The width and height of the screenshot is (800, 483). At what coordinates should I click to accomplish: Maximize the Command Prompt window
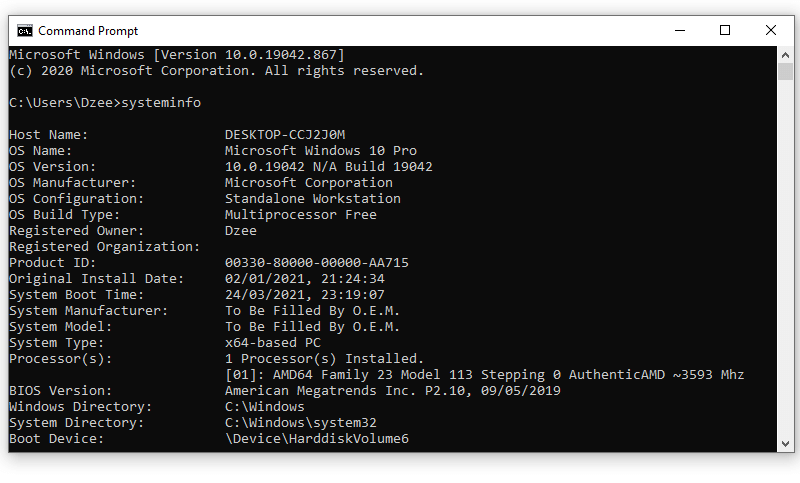[x=724, y=31]
